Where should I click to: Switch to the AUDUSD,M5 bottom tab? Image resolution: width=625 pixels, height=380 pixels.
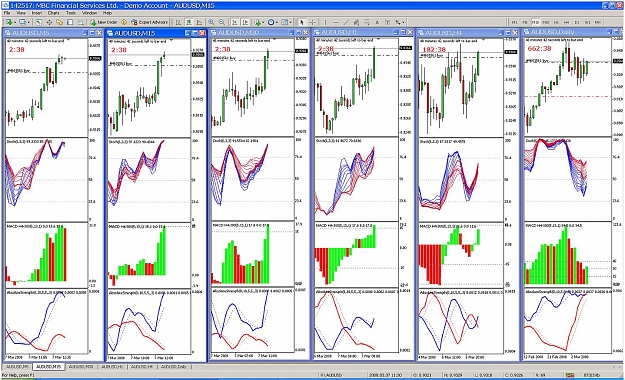[17, 366]
